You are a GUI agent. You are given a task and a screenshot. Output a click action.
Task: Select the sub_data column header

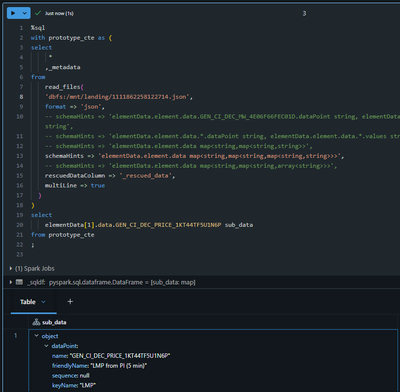pyautogui.click(x=54, y=322)
